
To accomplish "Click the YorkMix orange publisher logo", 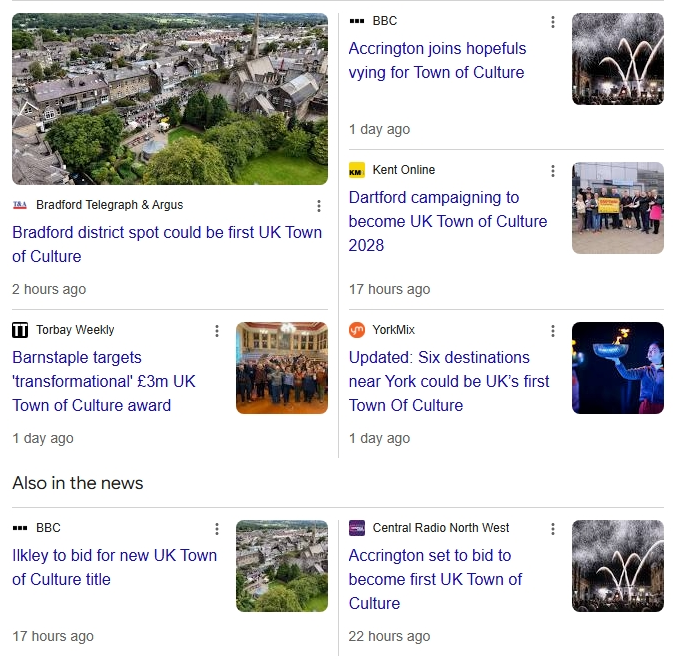I will click(357, 330).
